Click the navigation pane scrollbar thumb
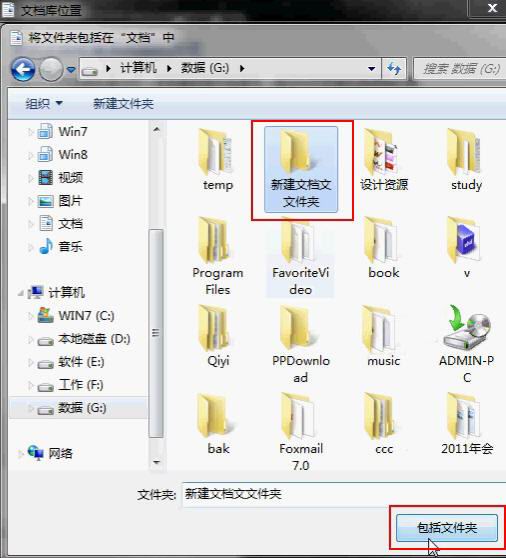This screenshot has width=506, height=558. (x=156, y=333)
